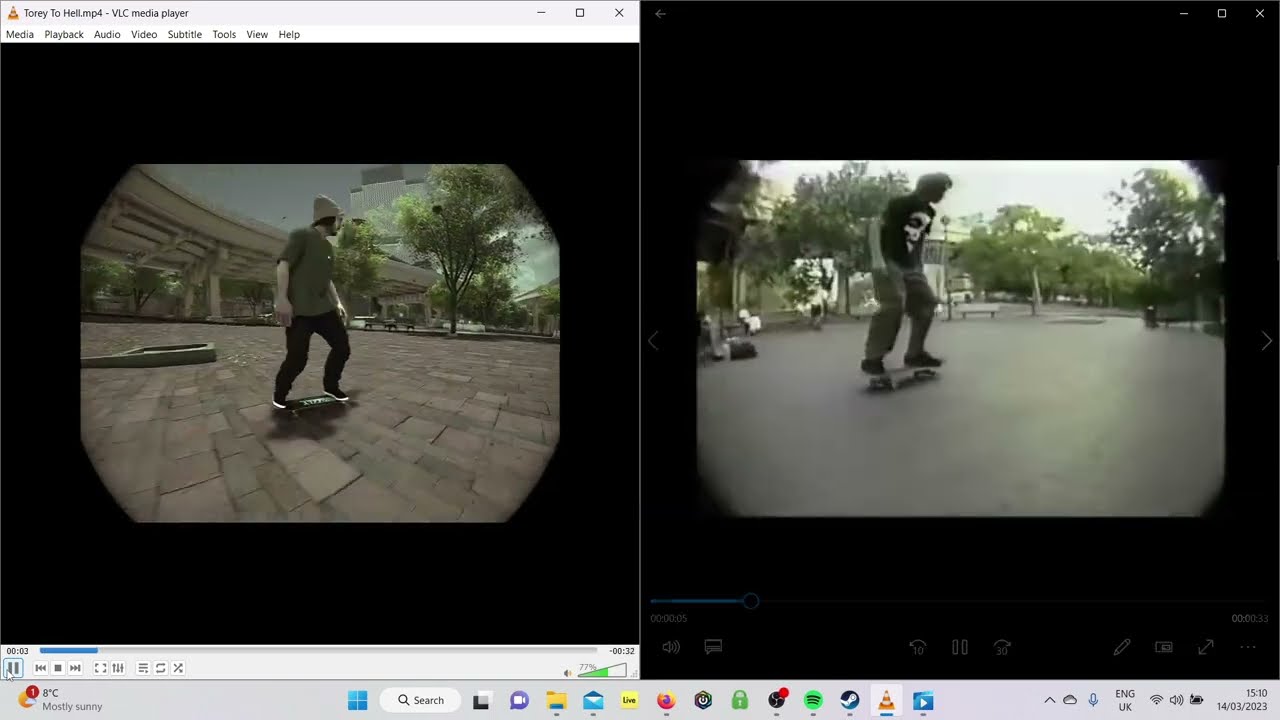Toggle VLC fullscreen mode

click(x=100, y=668)
